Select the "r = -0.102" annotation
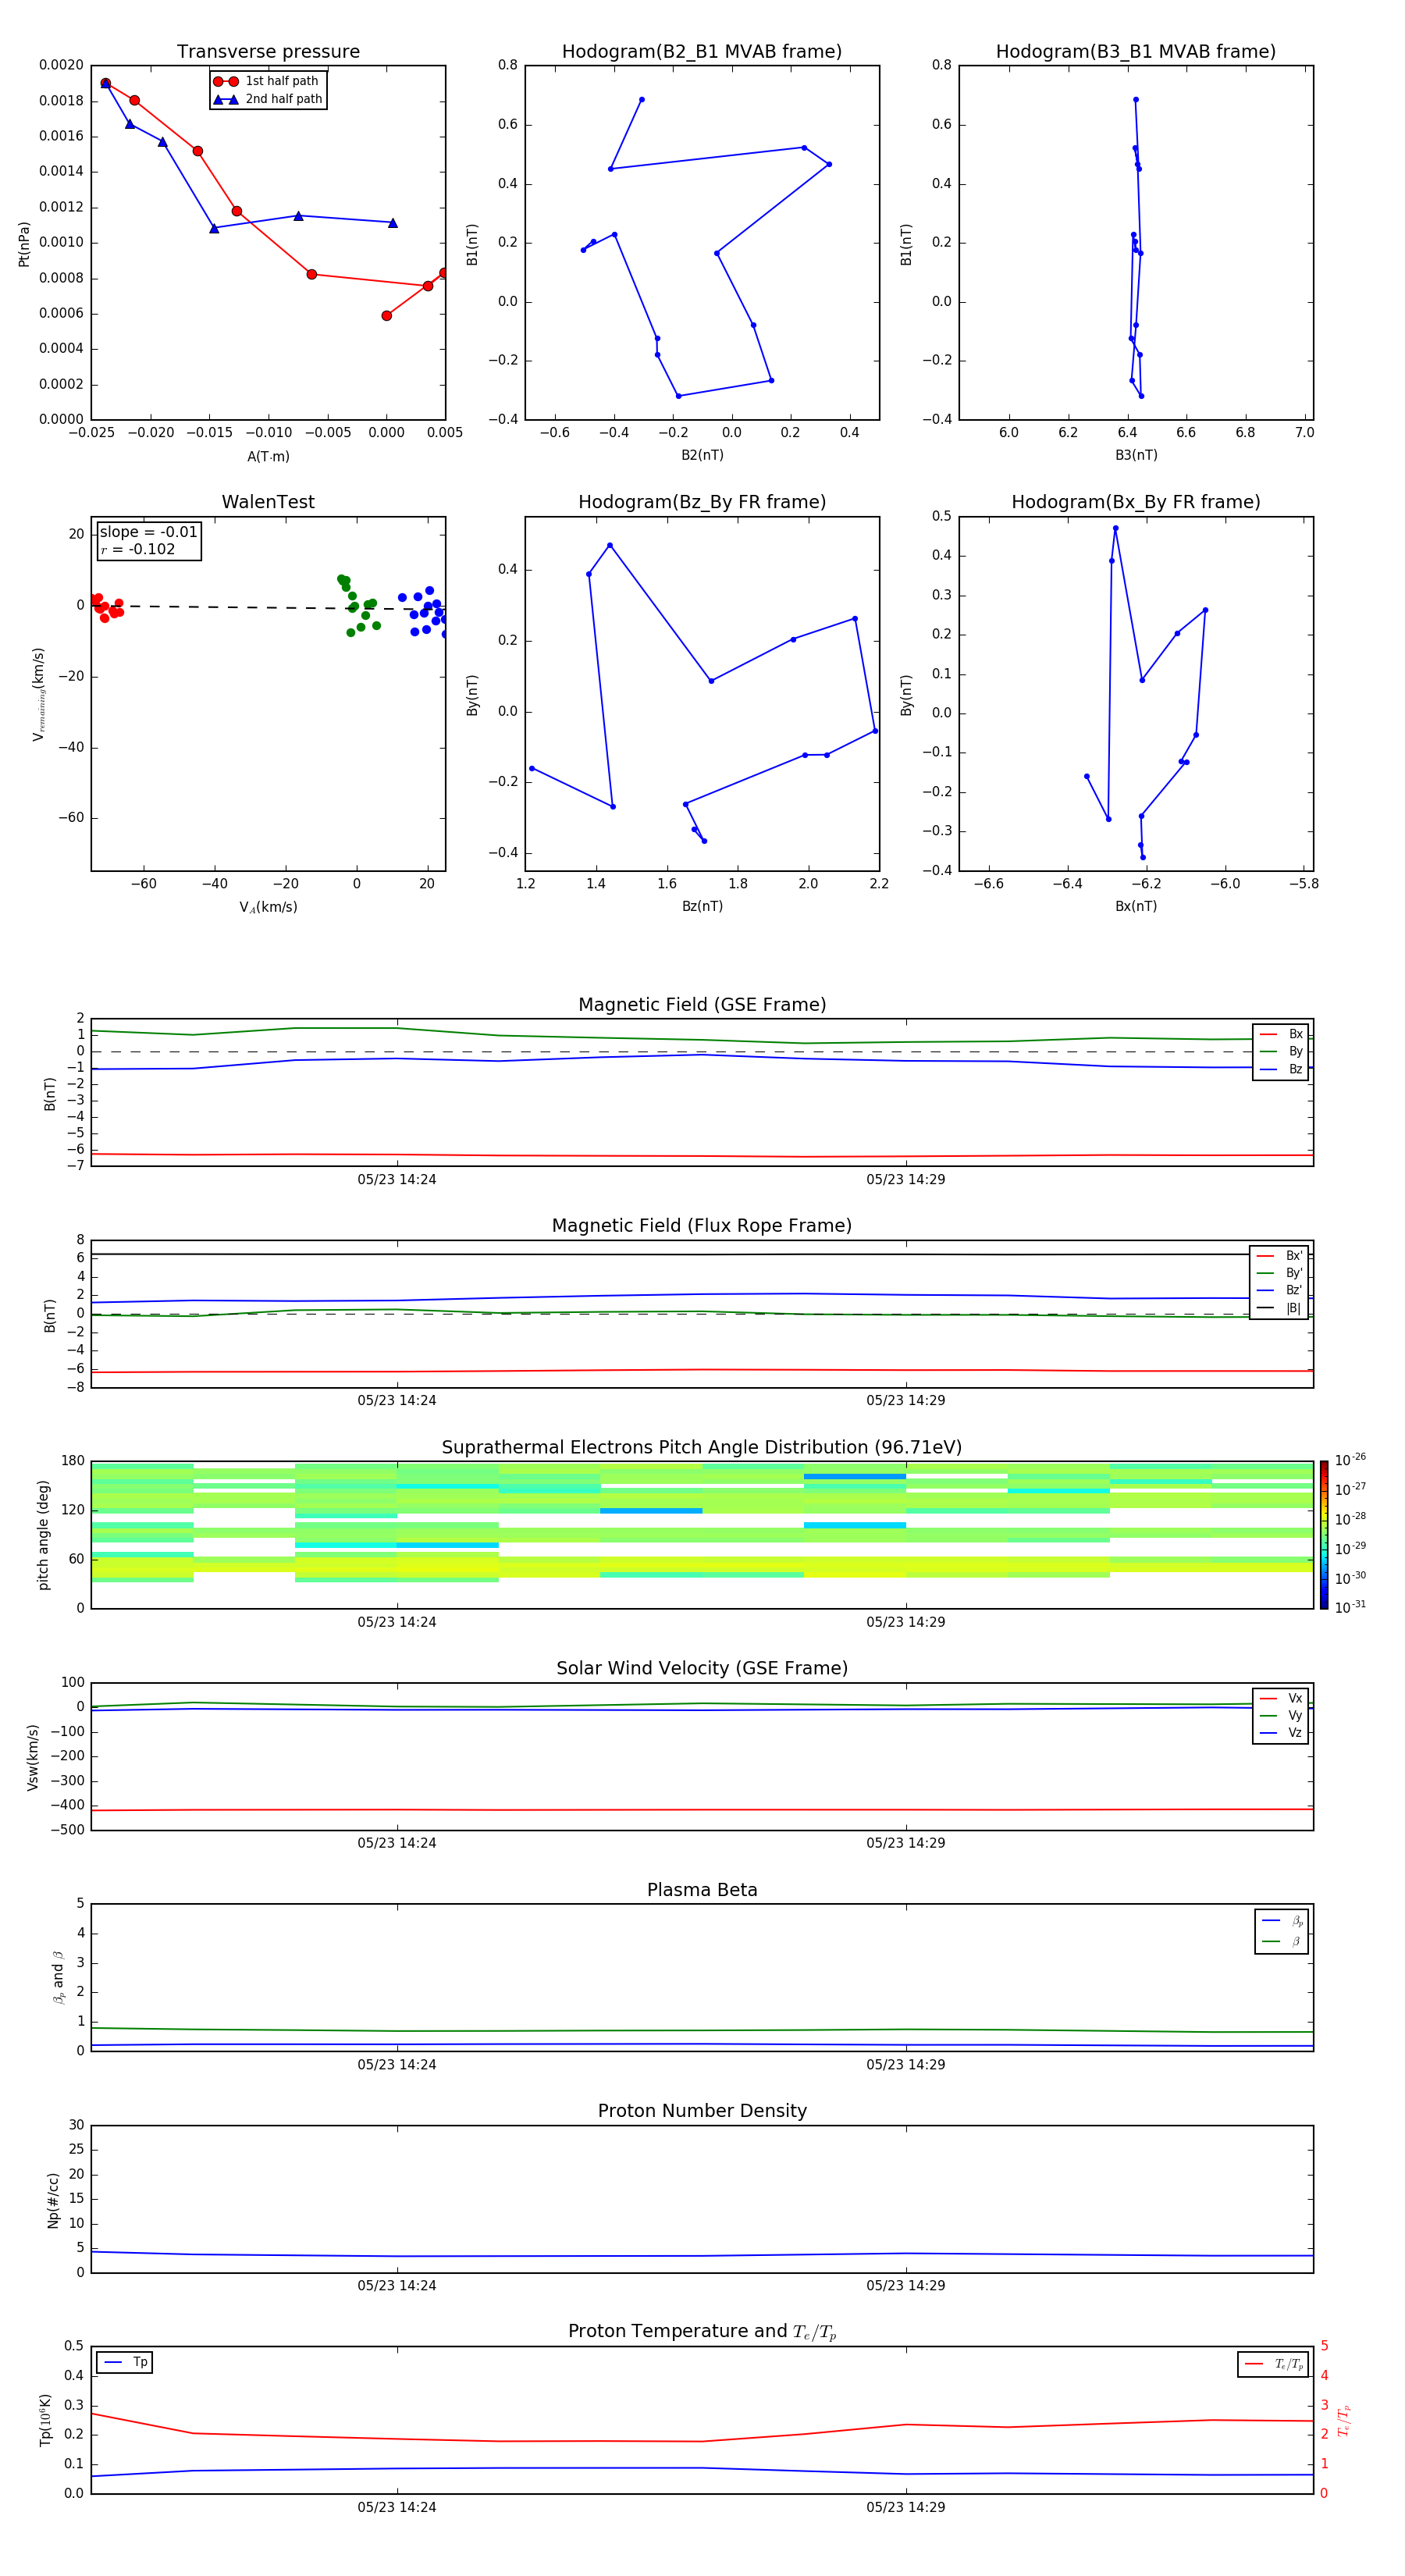The image size is (1405, 2576). tap(138, 549)
